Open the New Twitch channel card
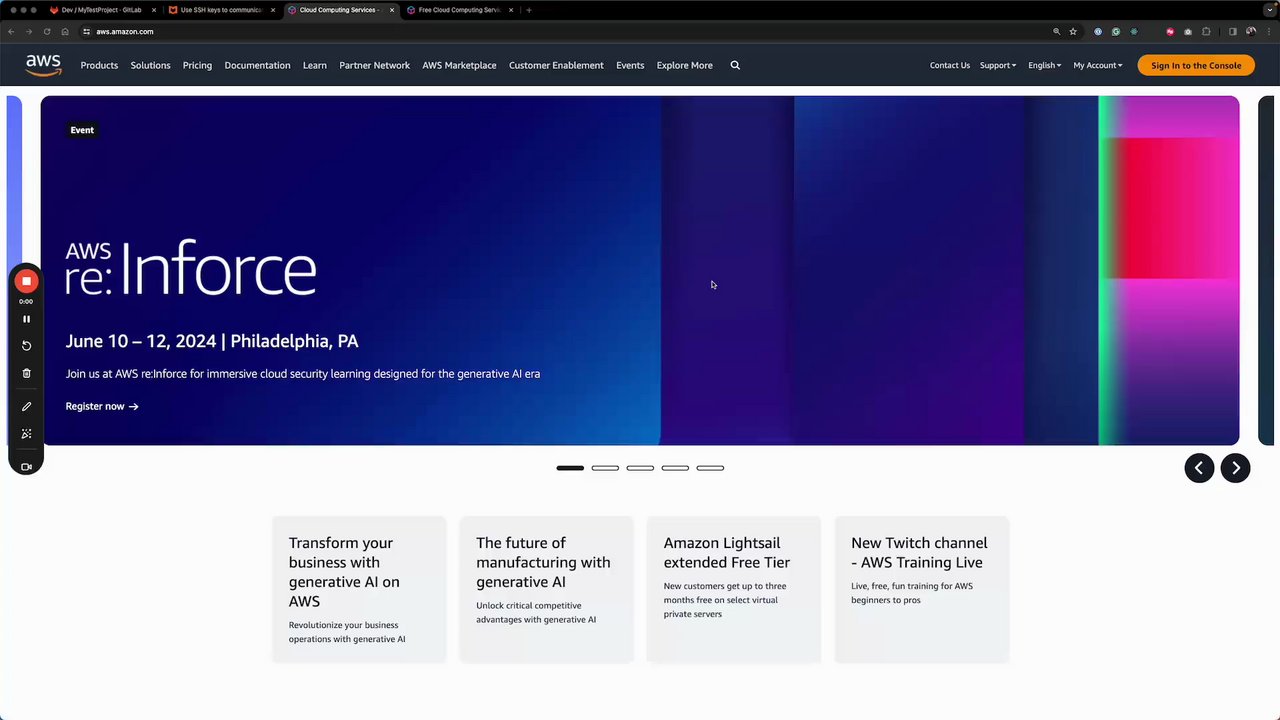Screen dimensions: 1280x720 coord(922,589)
